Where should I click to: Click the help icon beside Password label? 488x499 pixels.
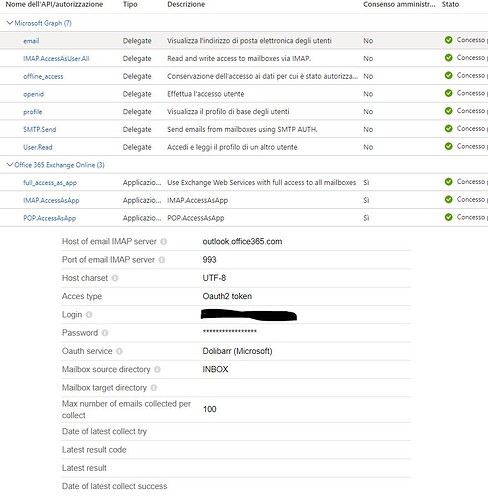click(105, 333)
